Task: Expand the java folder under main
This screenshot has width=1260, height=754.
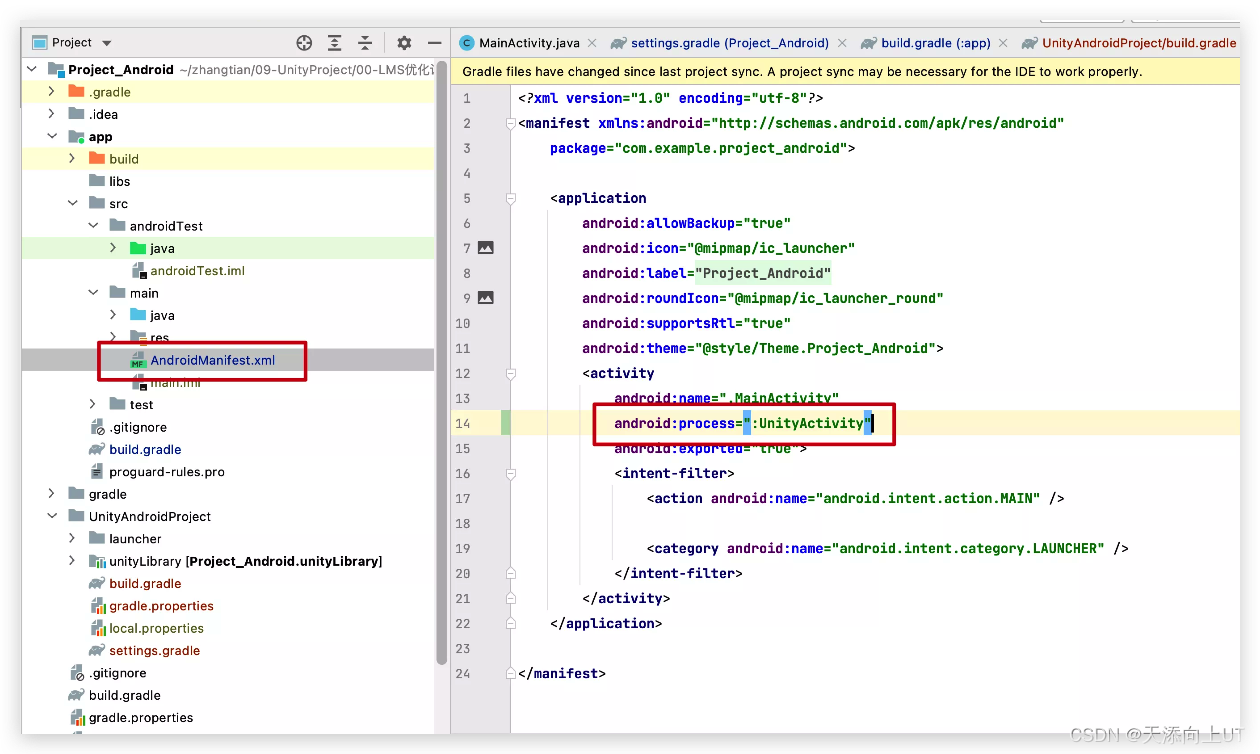Action: coord(113,315)
